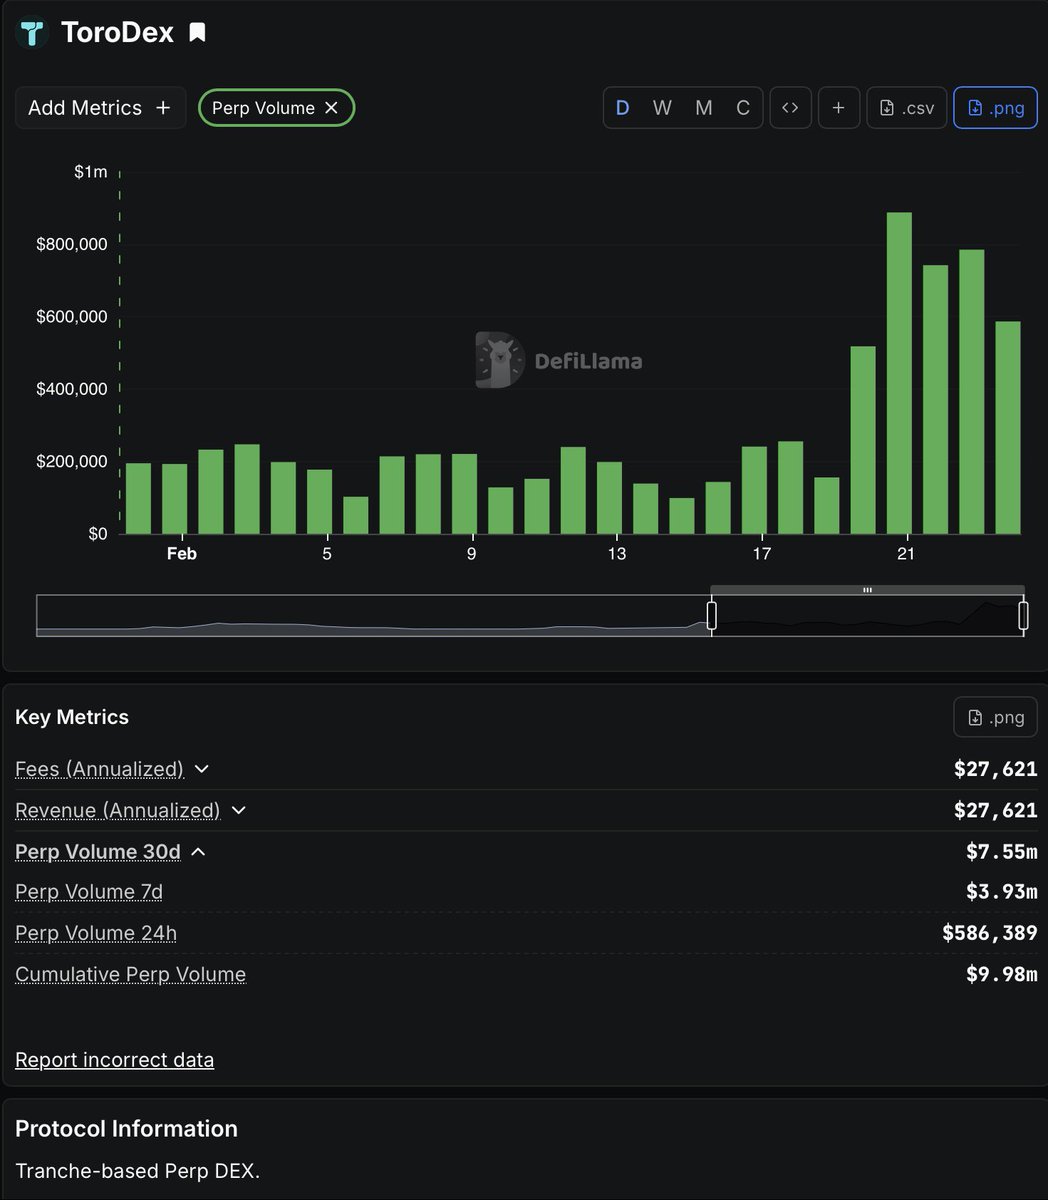Screen dimensions: 1048x1200
Task: Expand the Fees (Annualized) row
Action: pos(202,769)
